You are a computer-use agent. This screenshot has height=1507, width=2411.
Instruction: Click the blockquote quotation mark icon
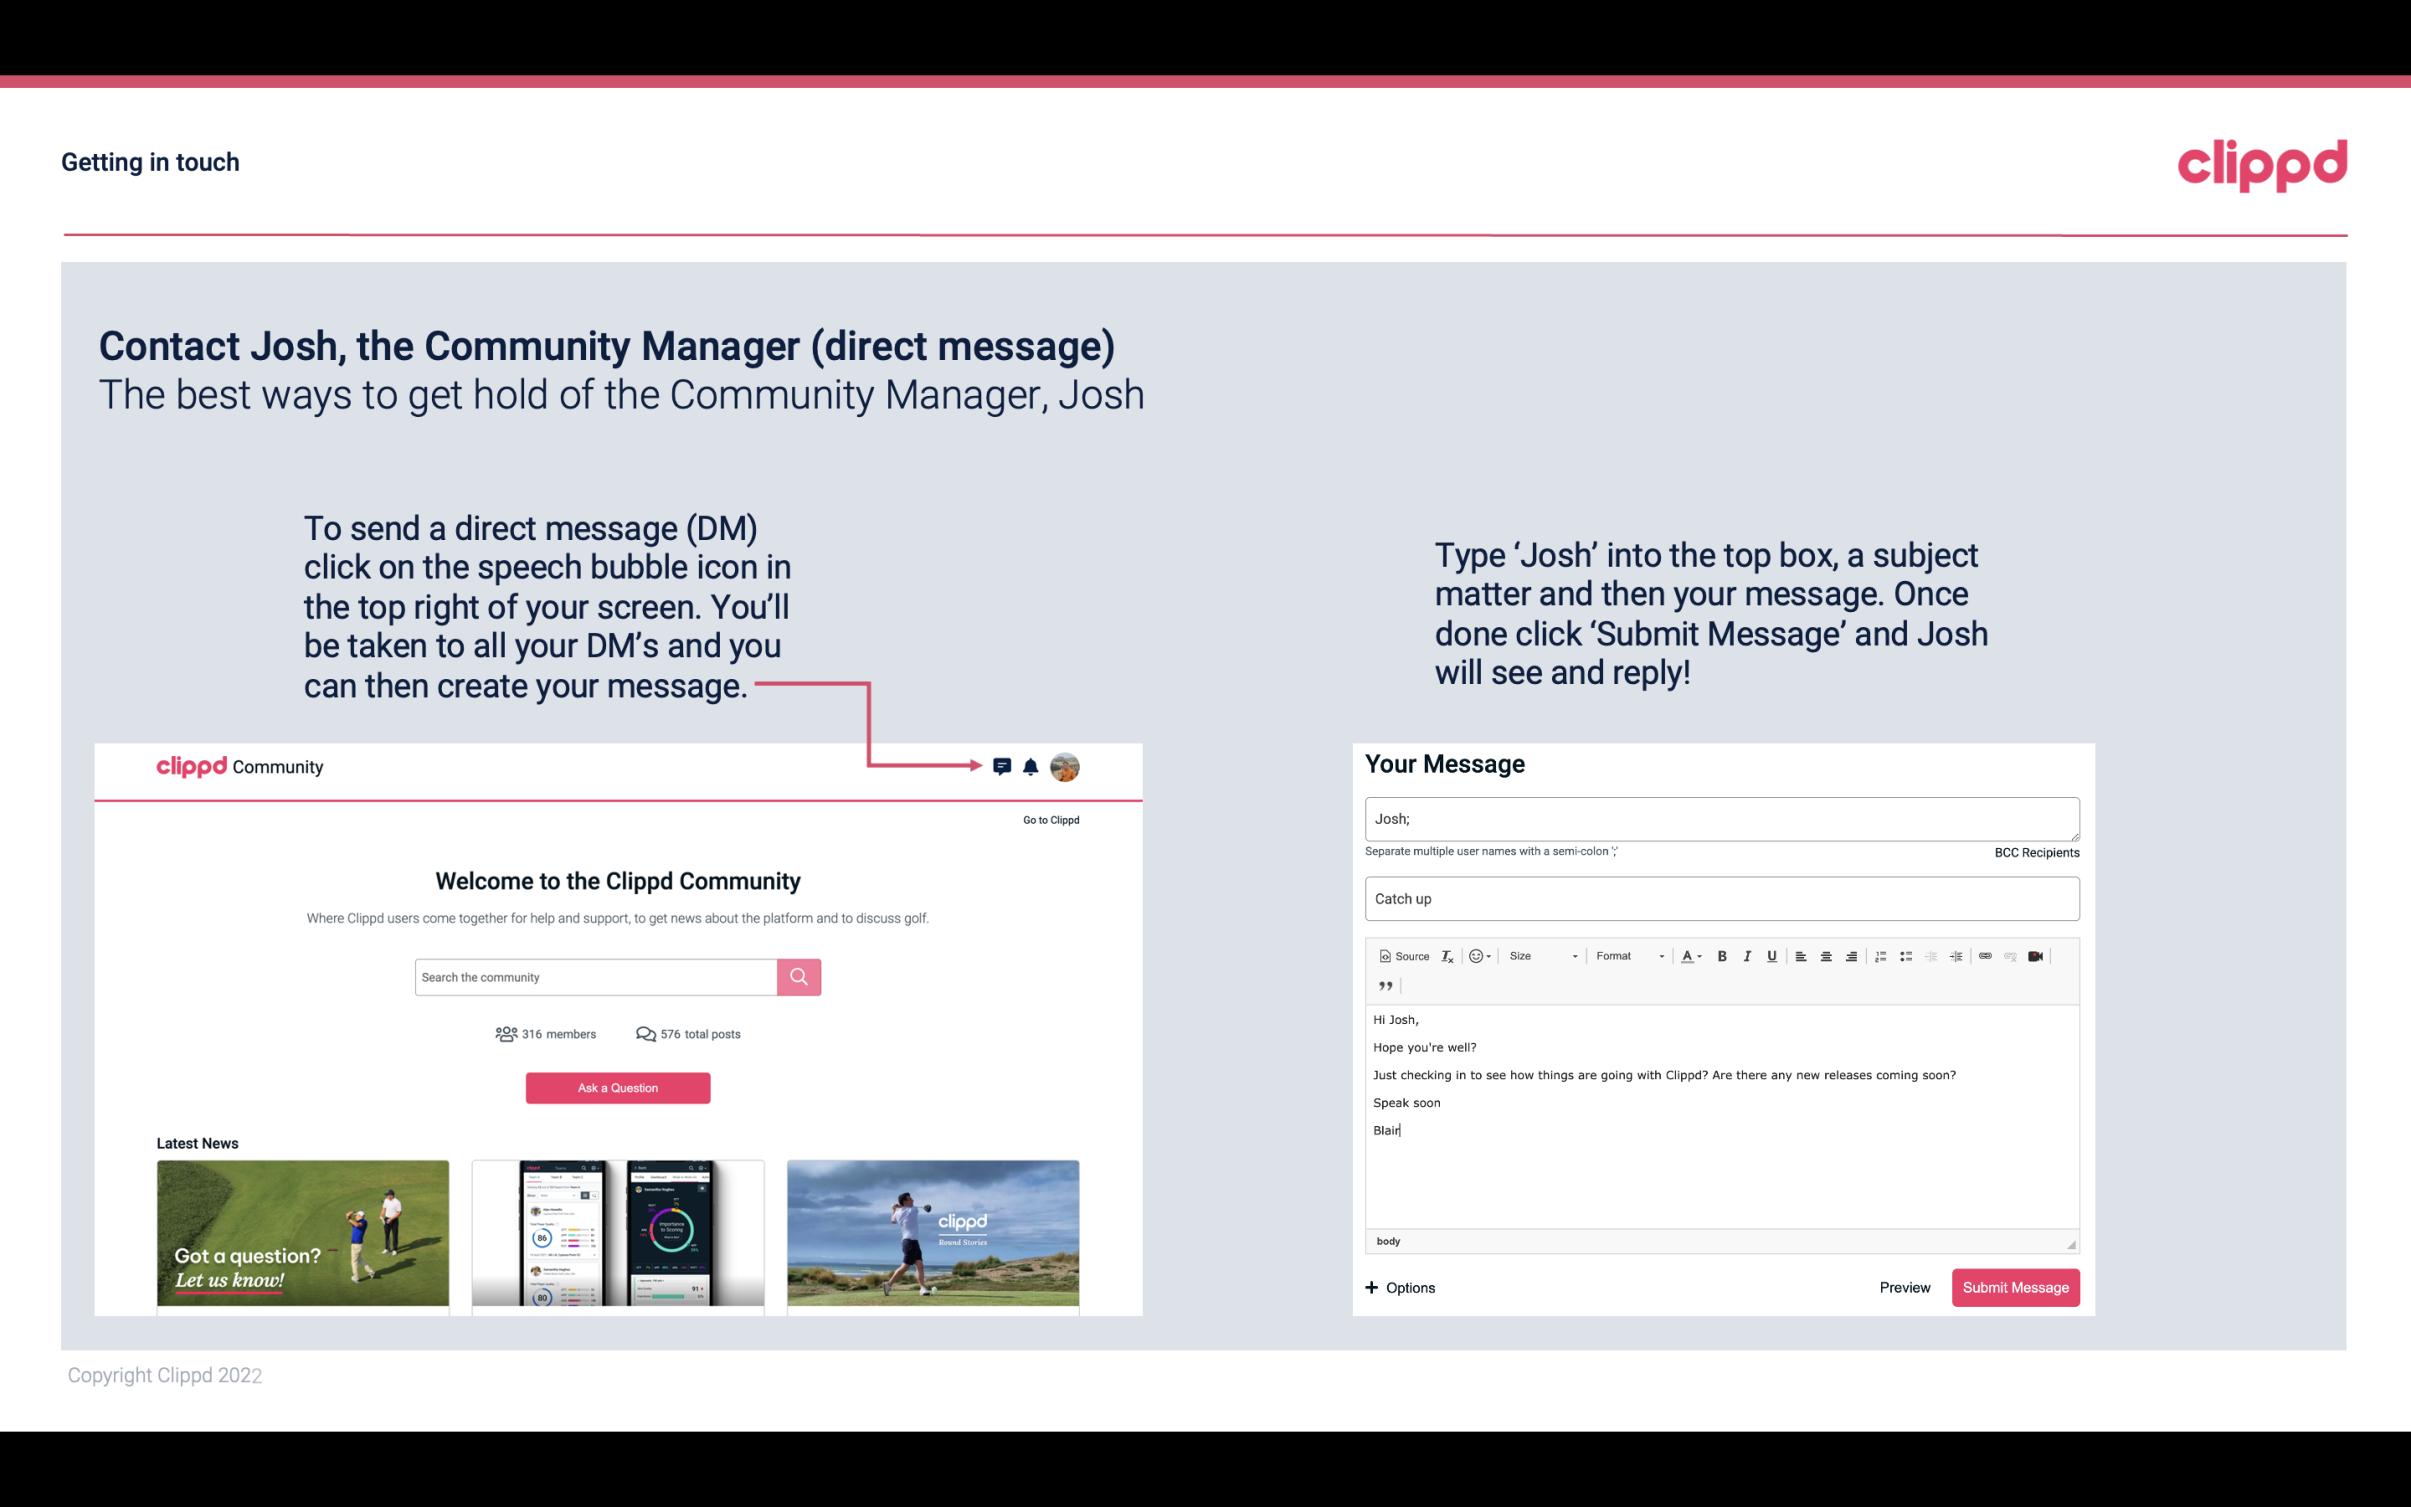[x=1383, y=984]
